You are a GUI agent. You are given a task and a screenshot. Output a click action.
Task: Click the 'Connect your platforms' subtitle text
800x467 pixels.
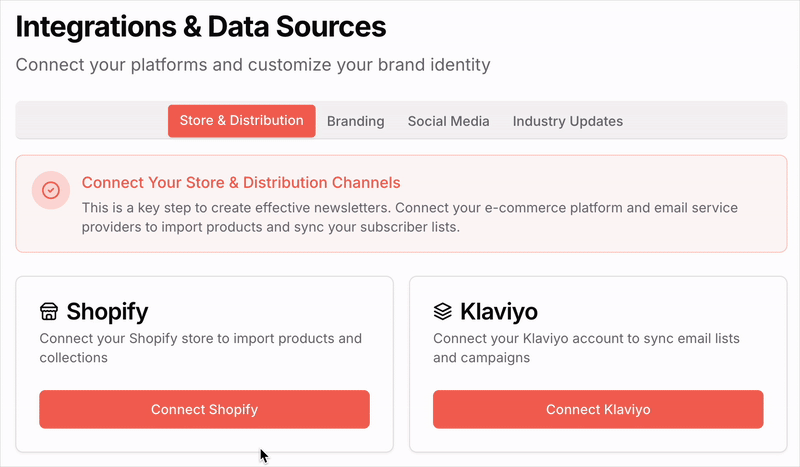253,65
